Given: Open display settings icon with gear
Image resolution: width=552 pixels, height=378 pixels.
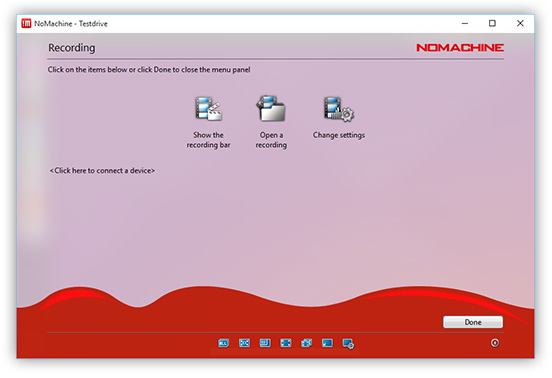Looking at the screenshot, I should 349,344.
